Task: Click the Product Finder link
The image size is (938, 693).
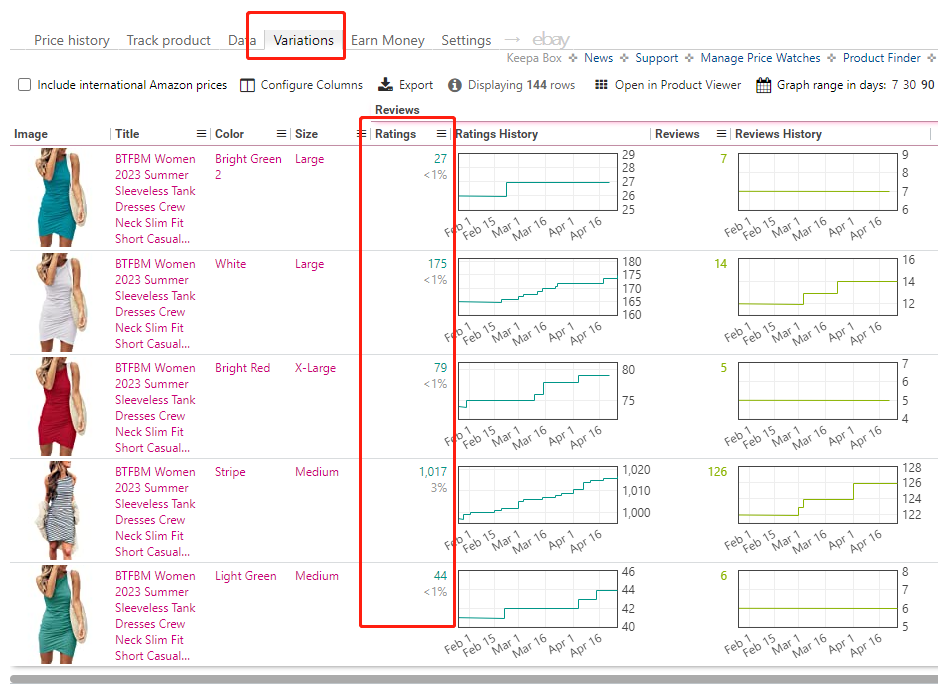Action: [x=881, y=58]
